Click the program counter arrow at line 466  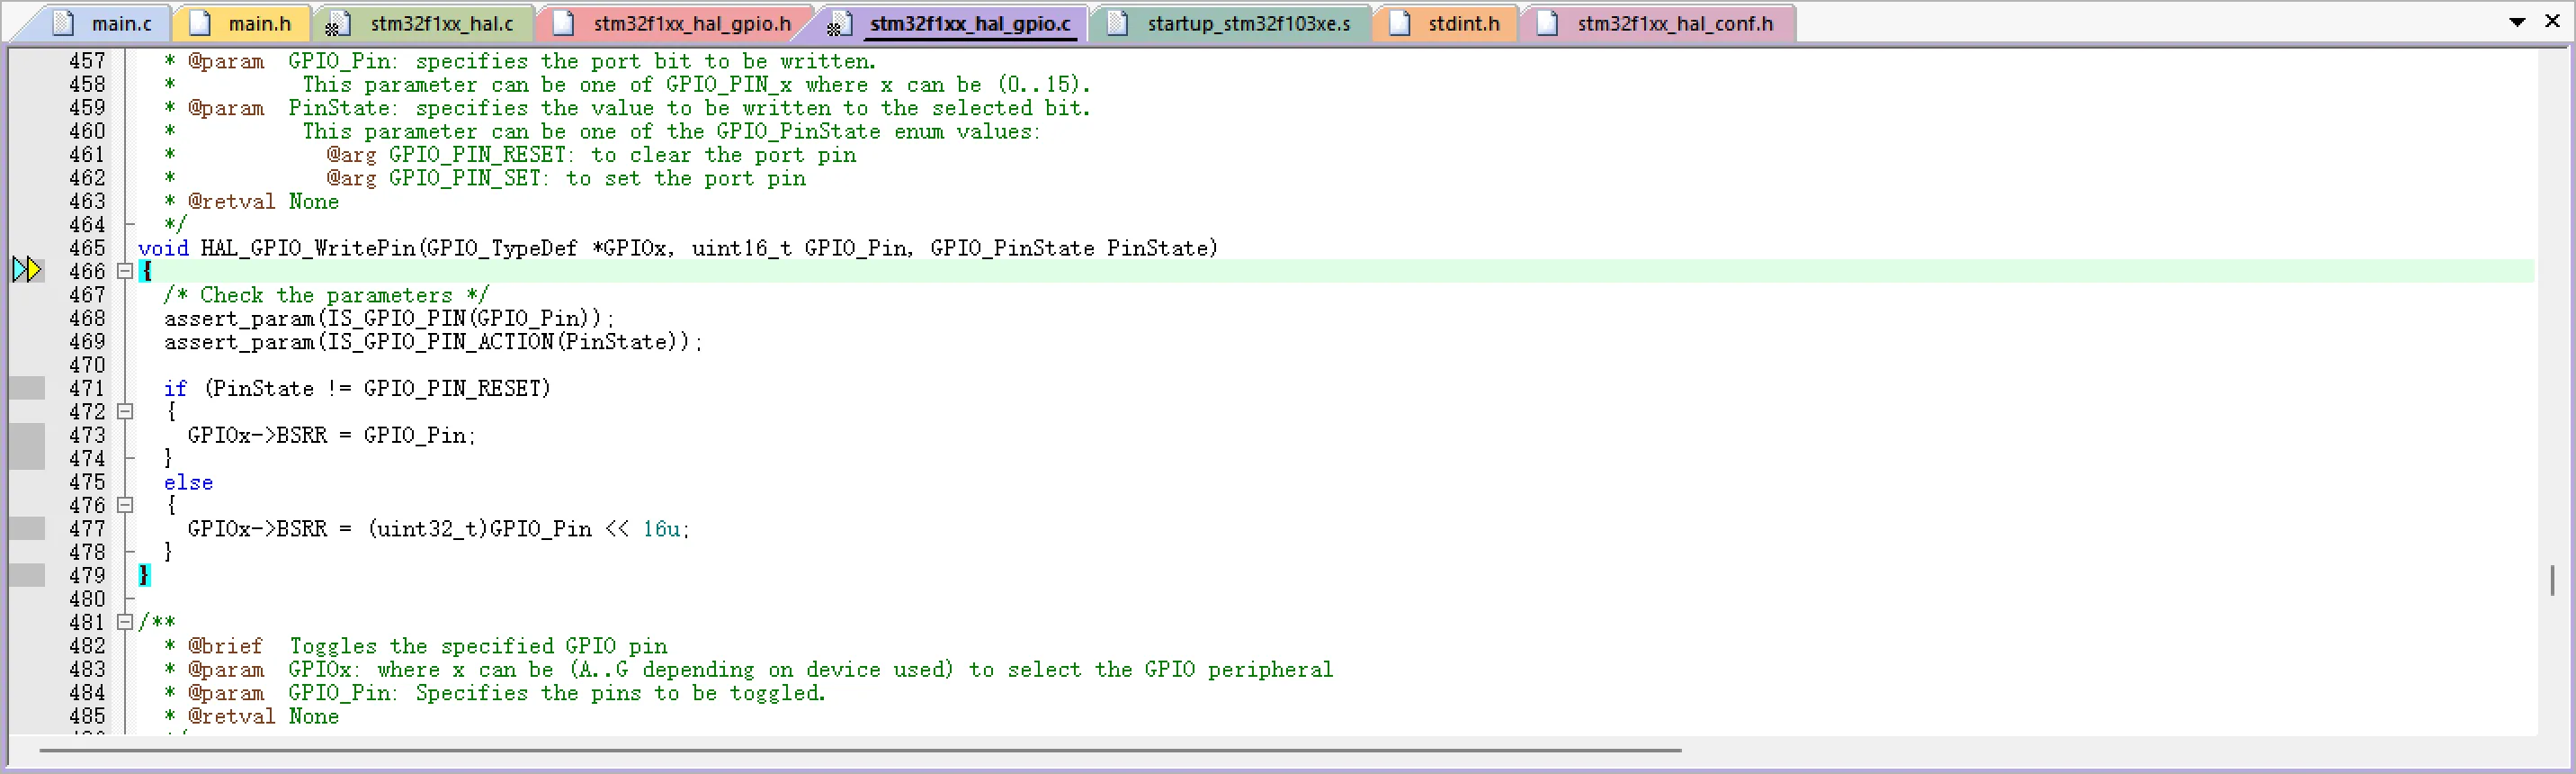click(27, 270)
